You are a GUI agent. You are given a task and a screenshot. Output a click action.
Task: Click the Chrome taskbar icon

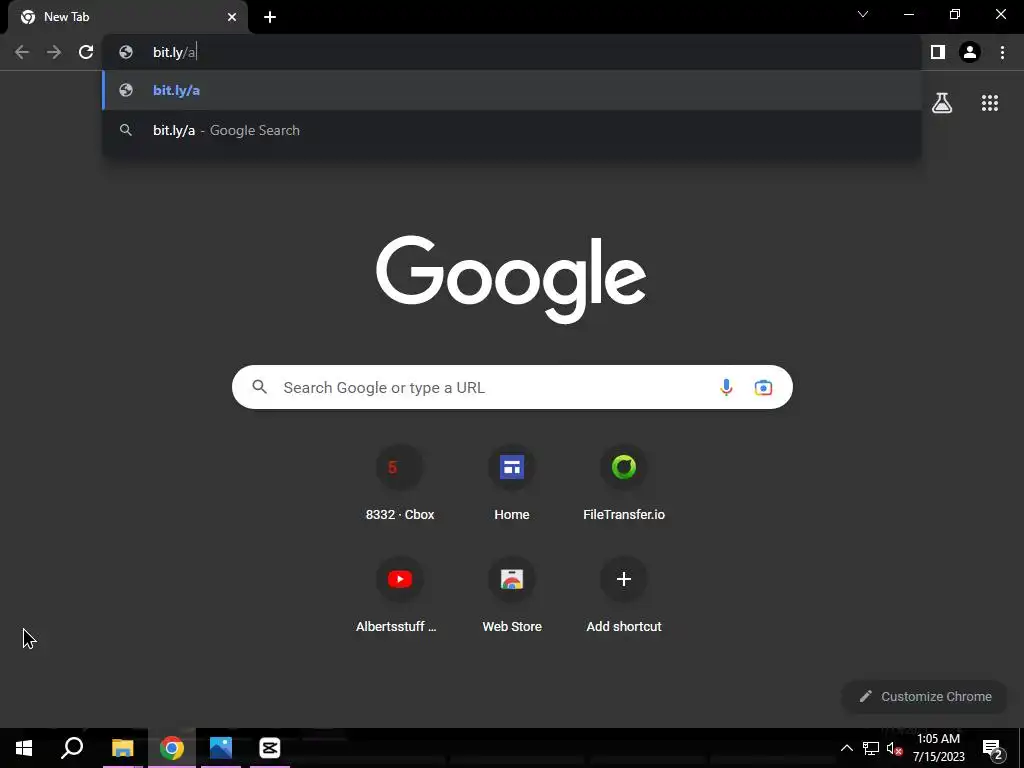[x=172, y=748]
